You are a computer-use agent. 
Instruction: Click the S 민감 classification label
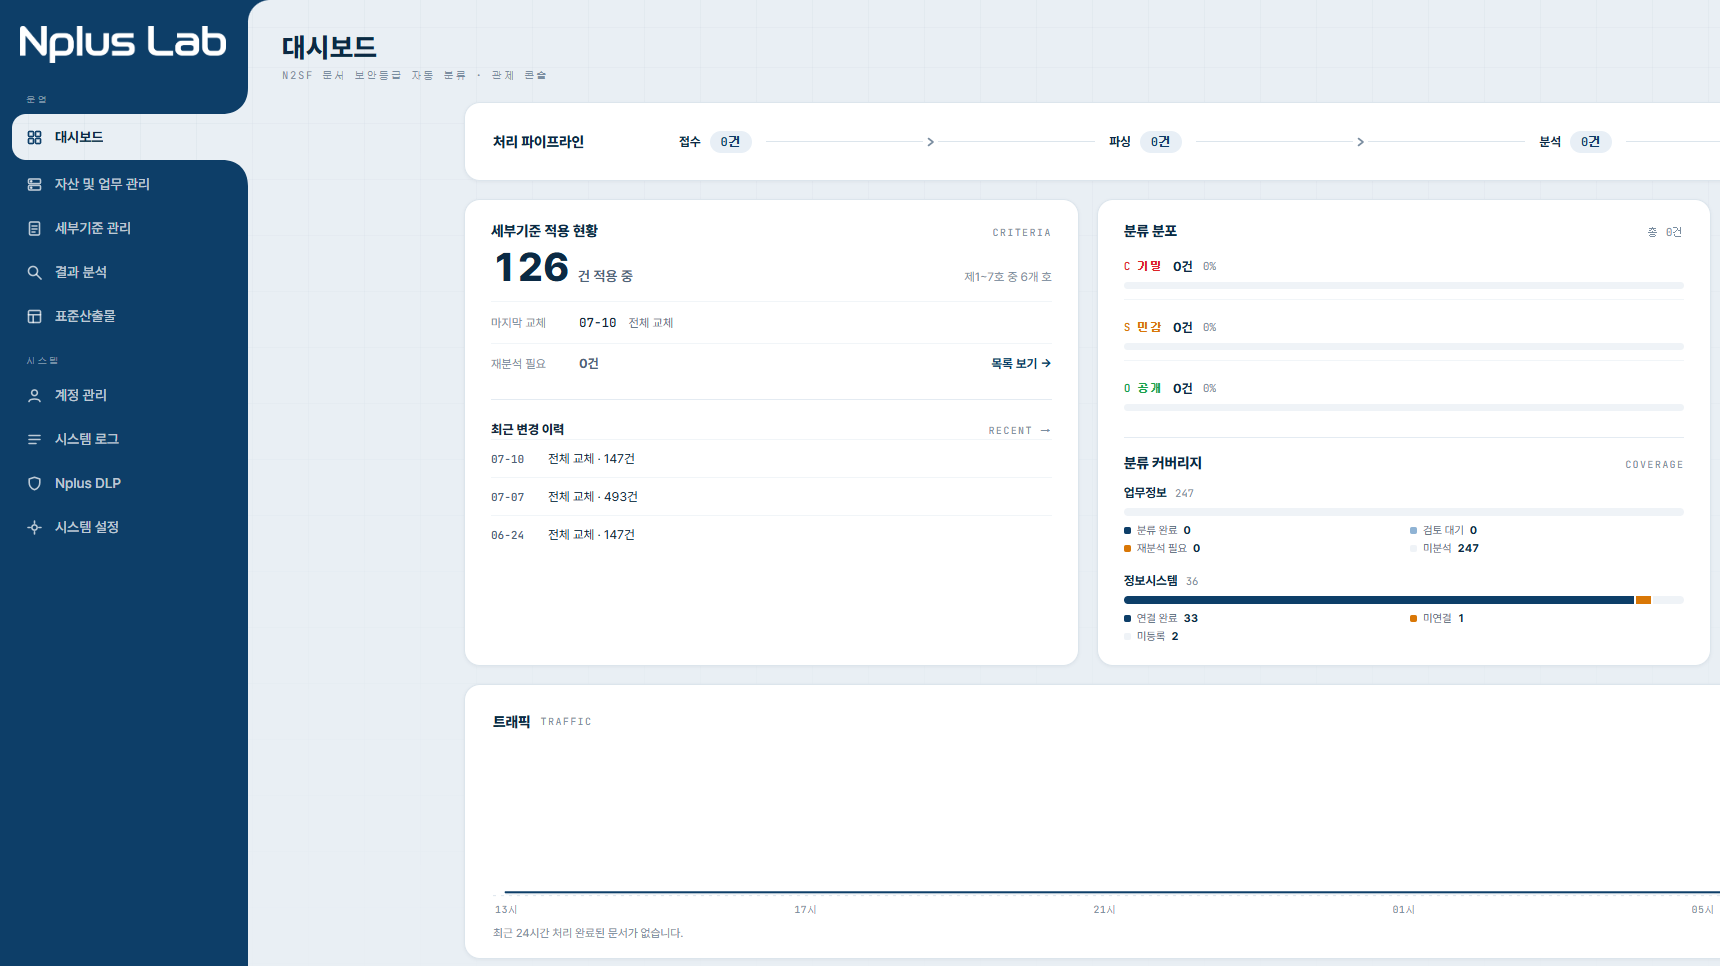[x=1142, y=327]
